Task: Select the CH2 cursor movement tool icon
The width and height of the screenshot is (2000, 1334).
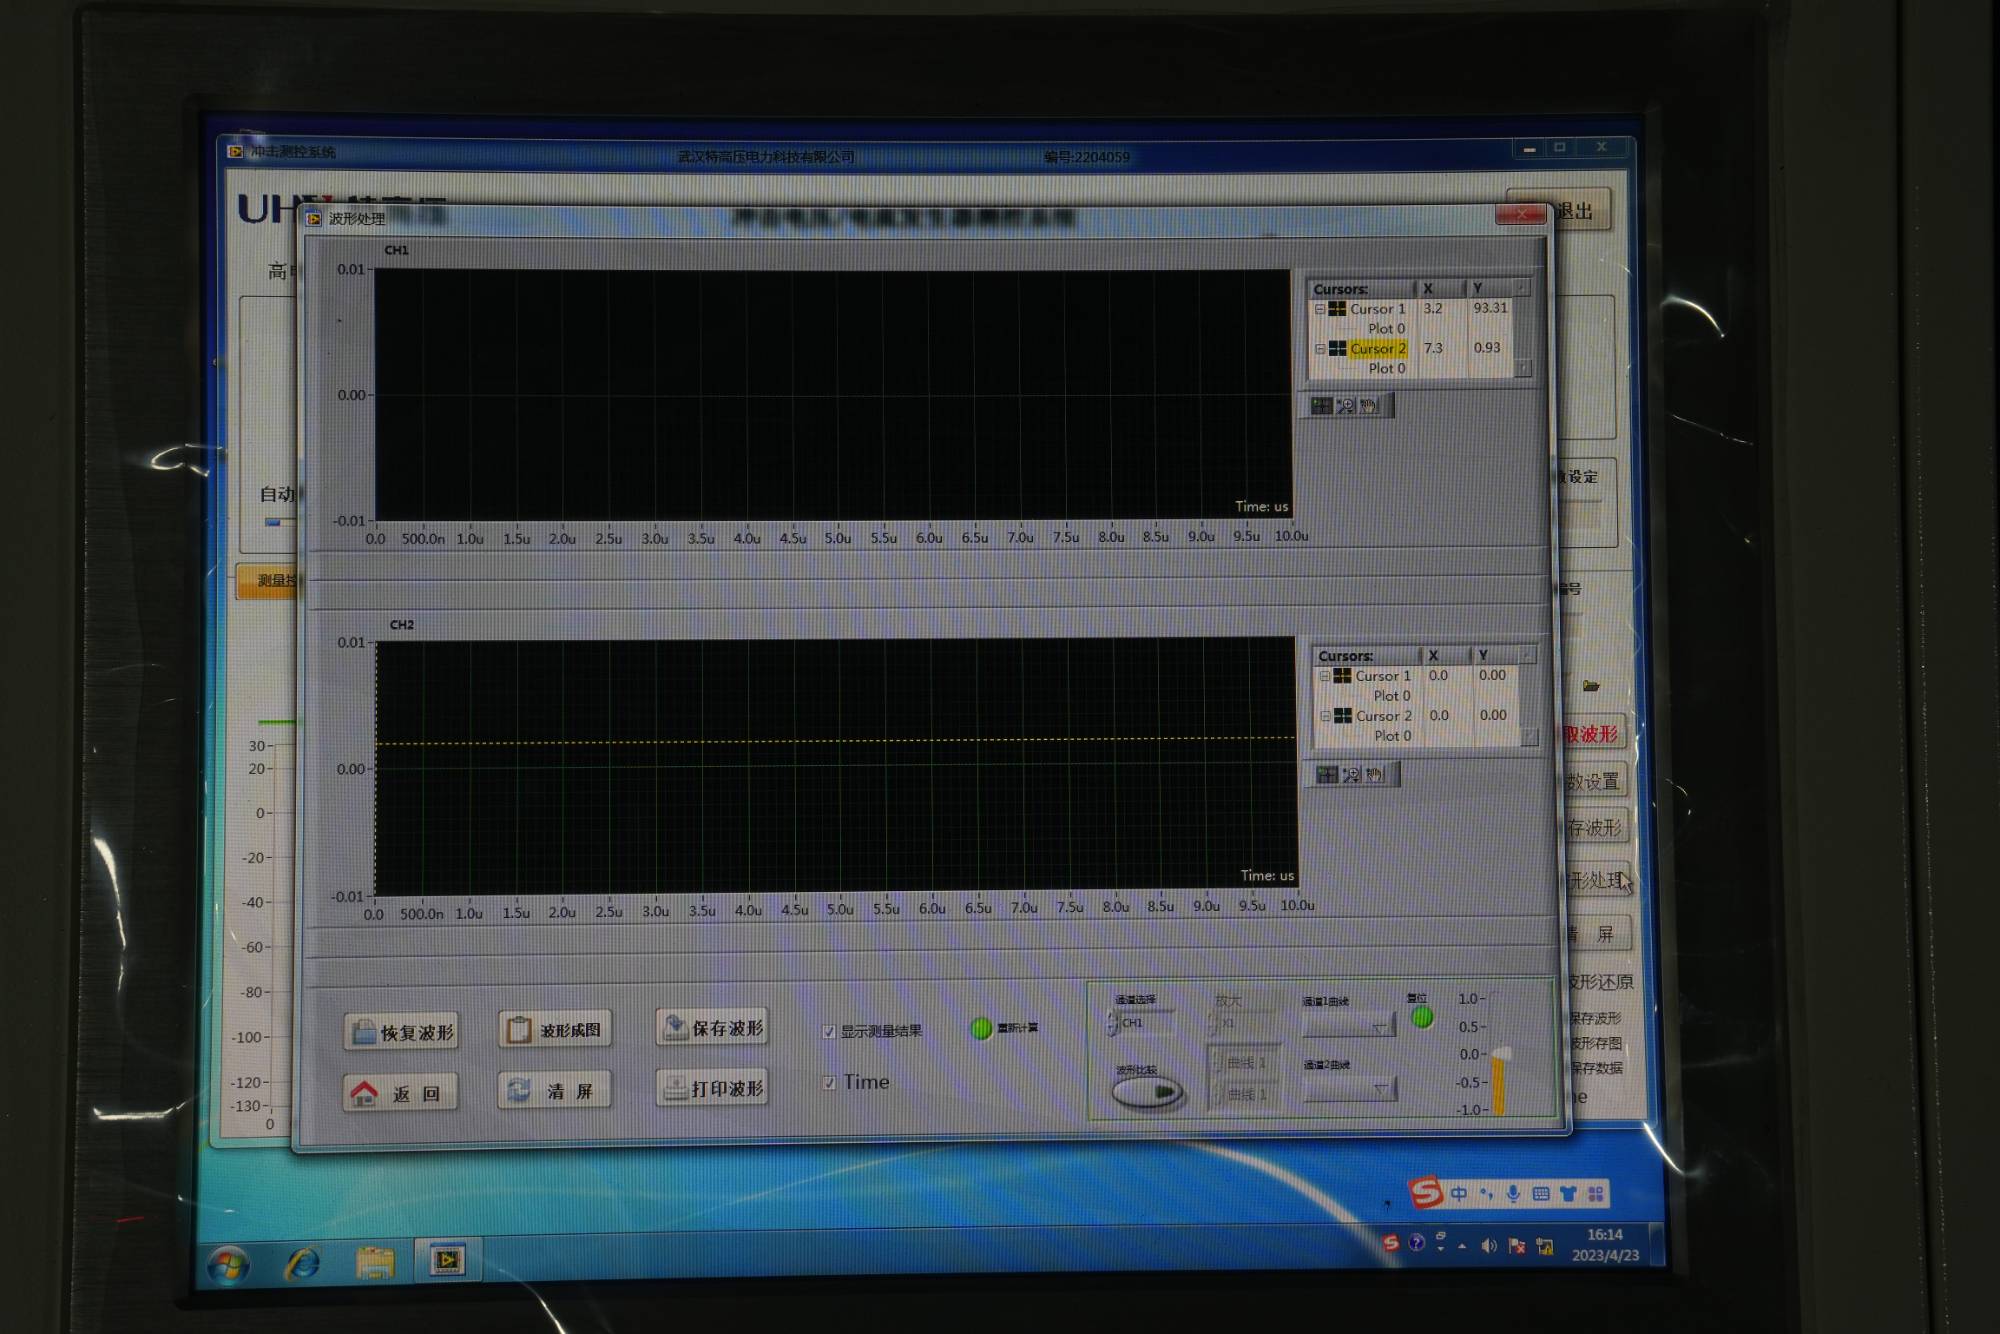Action: (1328, 775)
